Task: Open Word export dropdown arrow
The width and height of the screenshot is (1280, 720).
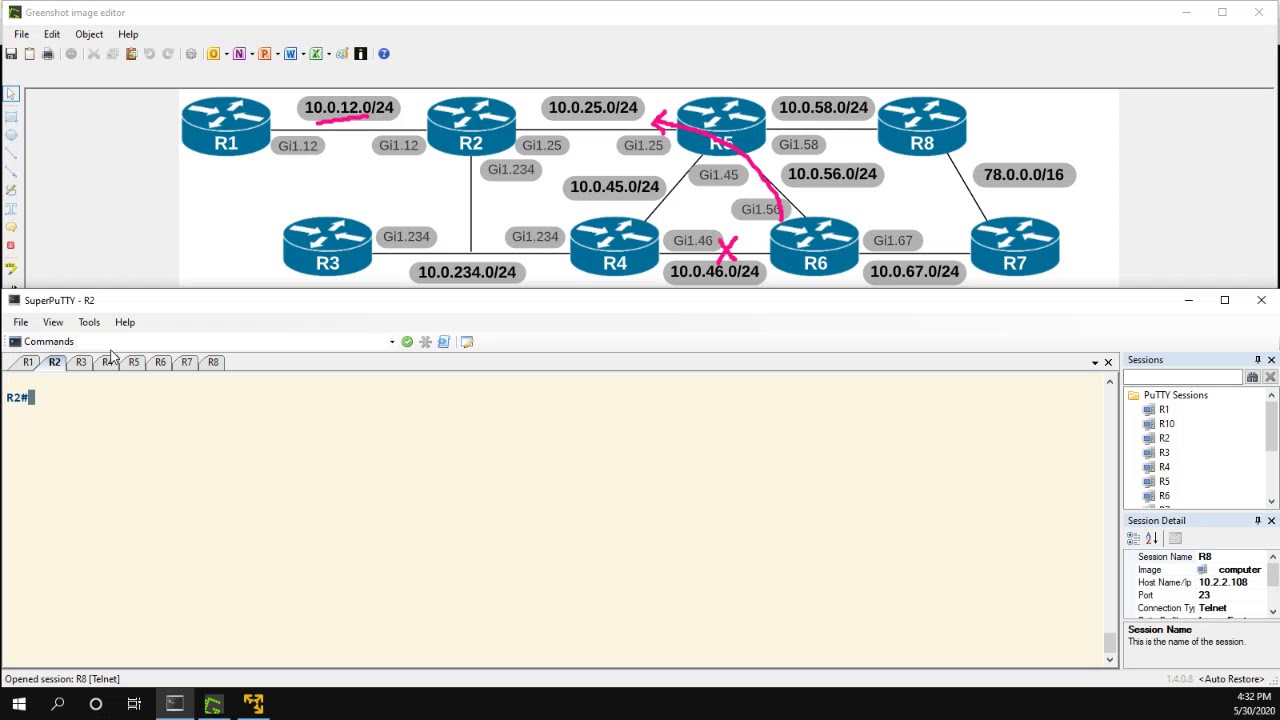Action: 303,54
